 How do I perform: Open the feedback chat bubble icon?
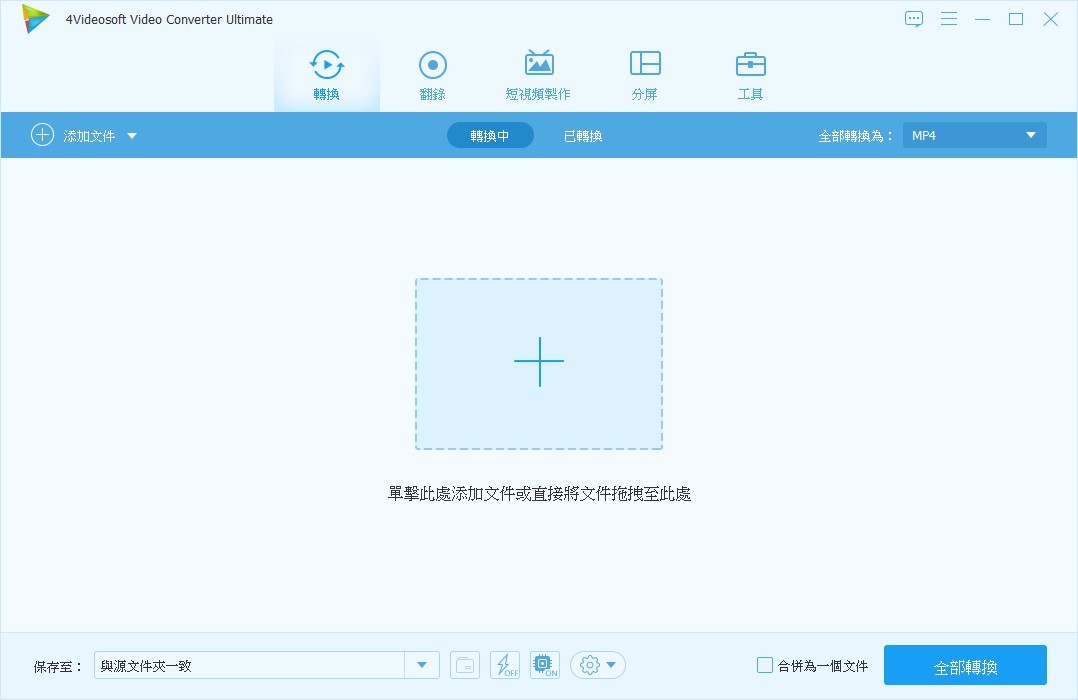coord(914,19)
